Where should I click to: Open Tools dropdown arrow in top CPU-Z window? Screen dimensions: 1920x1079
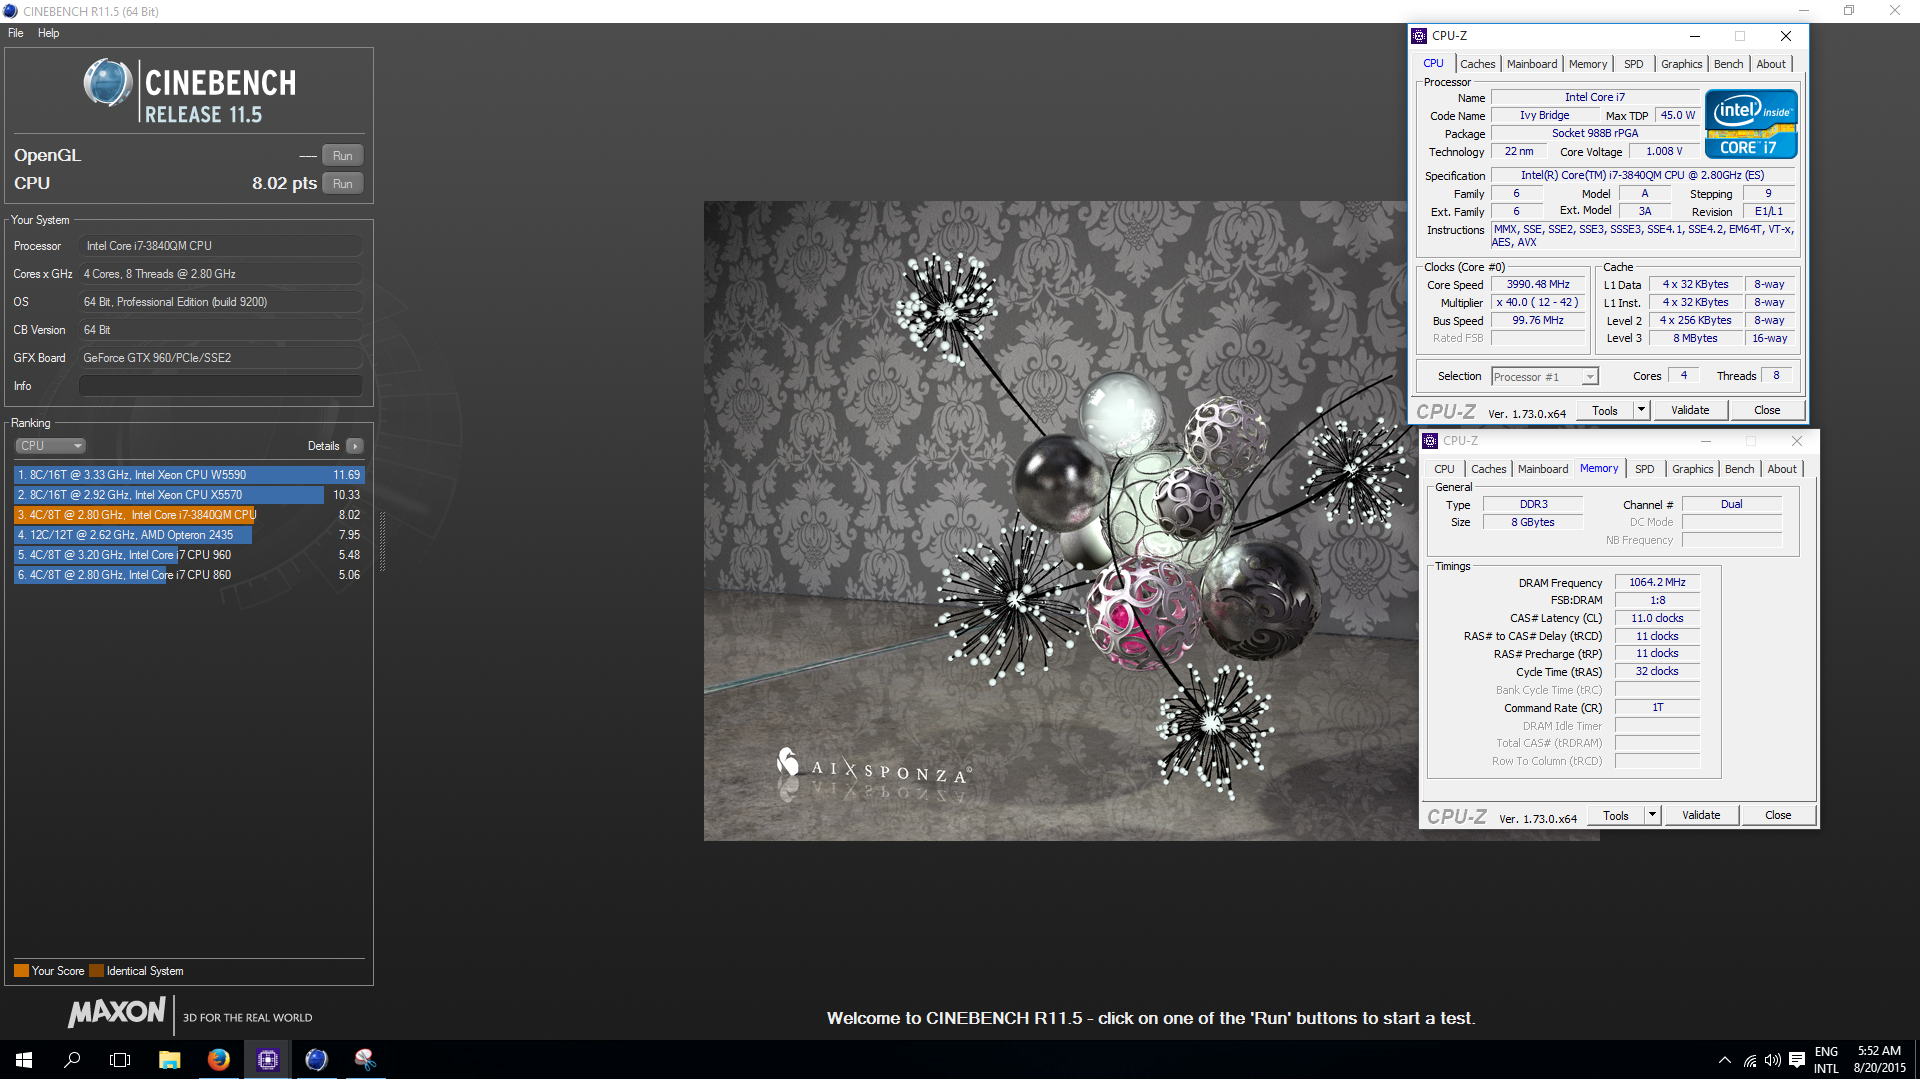[1641, 411]
